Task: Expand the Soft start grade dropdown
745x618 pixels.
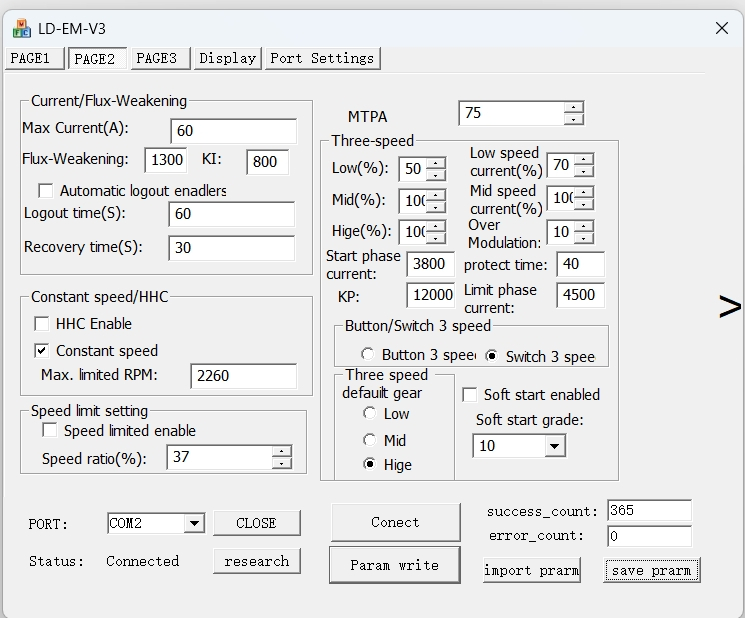Action: pyautogui.click(x=554, y=446)
